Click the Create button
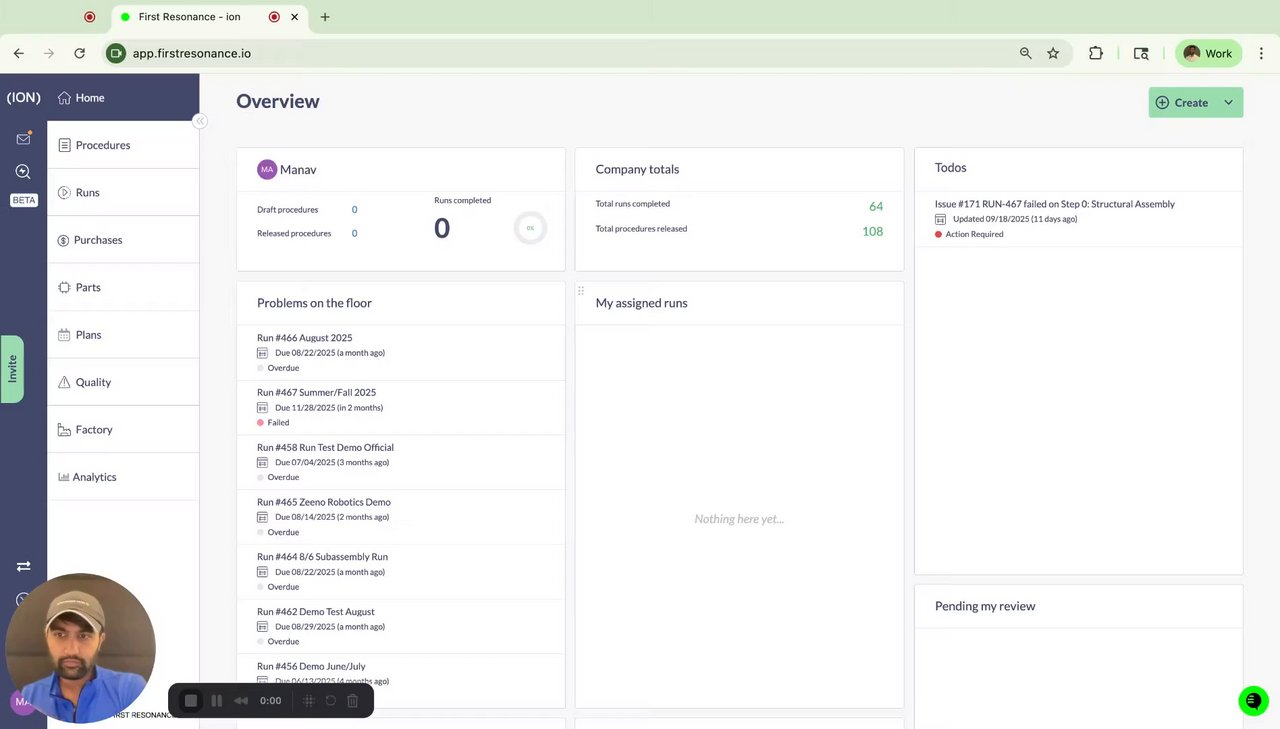This screenshot has height=729, width=1280. [x=1182, y=102]
